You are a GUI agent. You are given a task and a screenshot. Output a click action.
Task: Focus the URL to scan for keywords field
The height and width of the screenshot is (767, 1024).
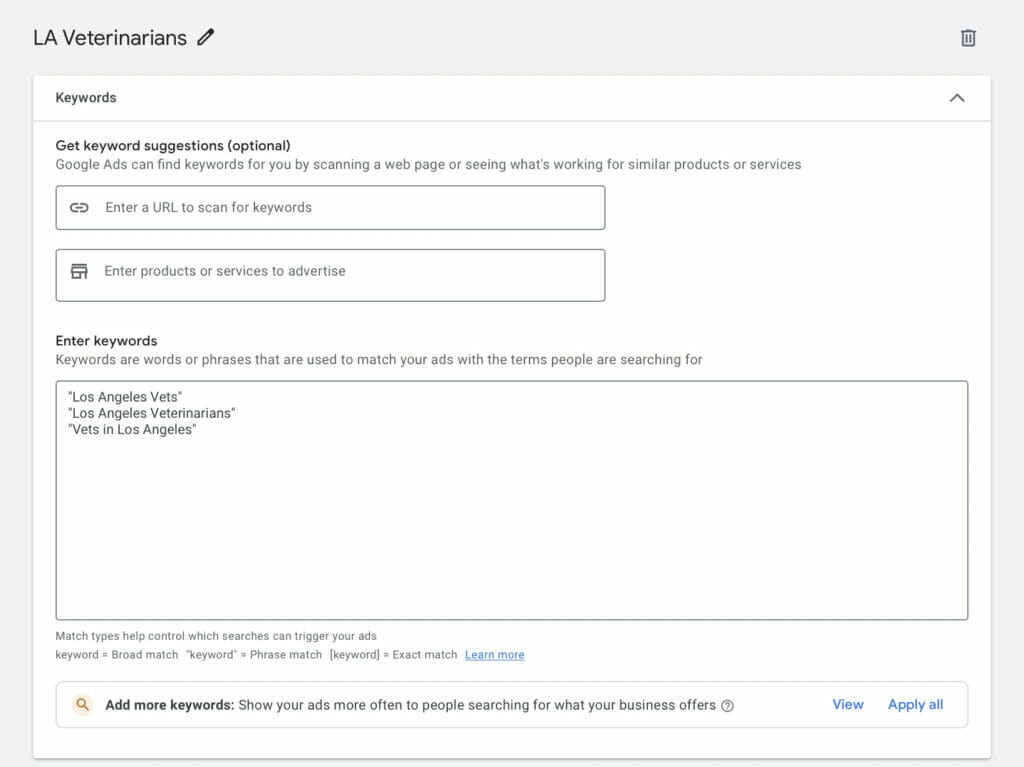[330, 208]
